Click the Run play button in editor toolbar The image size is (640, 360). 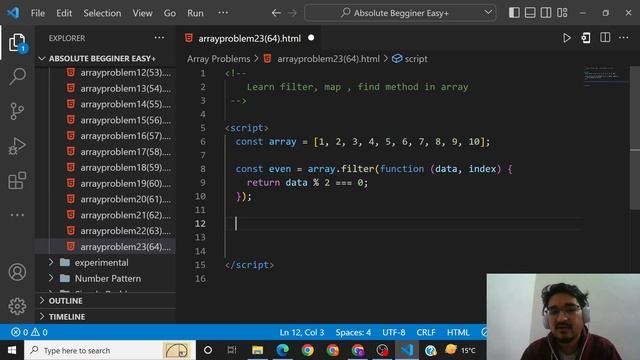click(x=567, y=38)
